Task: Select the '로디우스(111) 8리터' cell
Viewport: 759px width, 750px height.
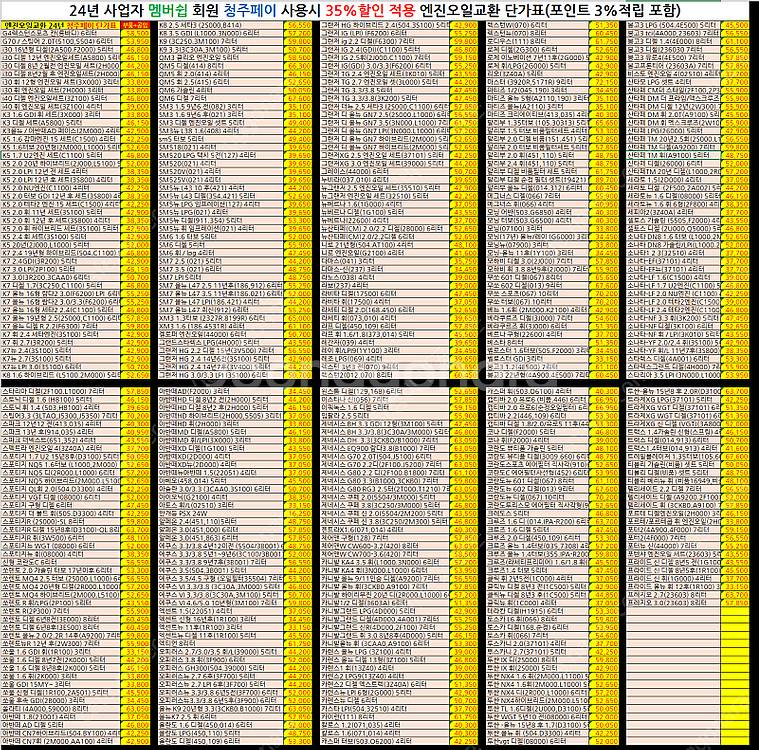Action: pyautogui.click(x=537, y=41)
